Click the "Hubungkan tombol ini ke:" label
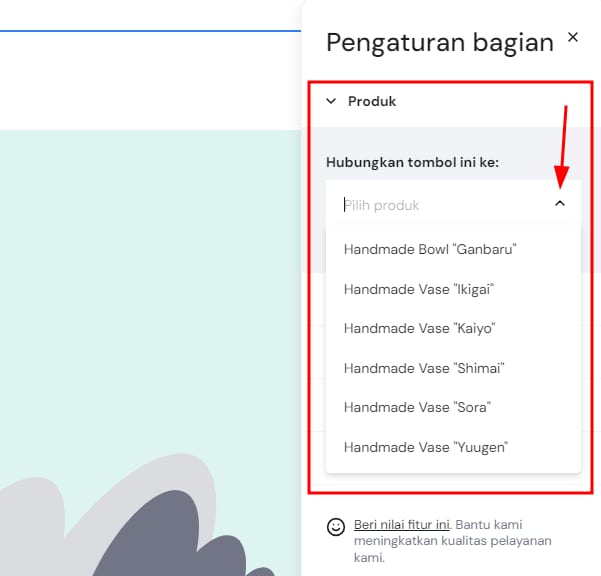 [412, 162]
